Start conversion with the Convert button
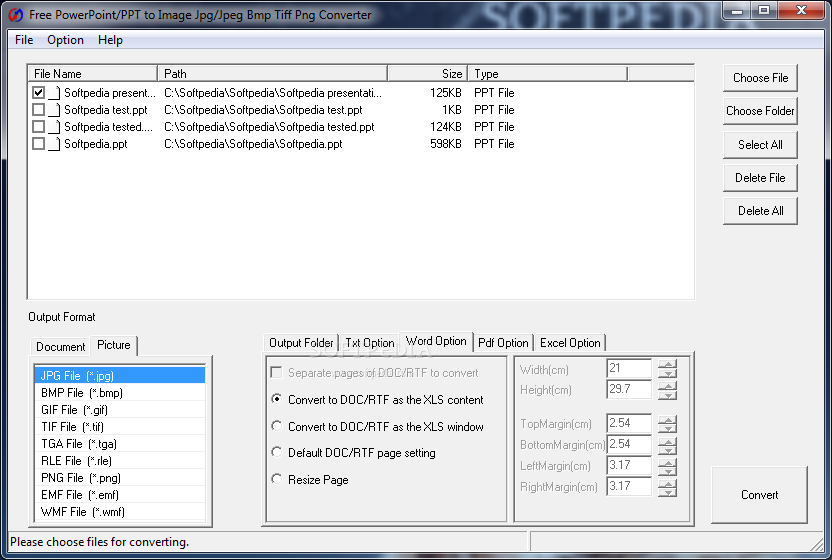The height and width of the screenshot is (560, 832). tap(759, 495)
